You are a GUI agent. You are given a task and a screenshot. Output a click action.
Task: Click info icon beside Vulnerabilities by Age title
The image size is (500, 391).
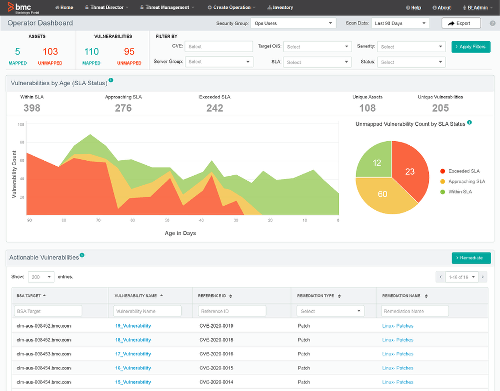111,80
